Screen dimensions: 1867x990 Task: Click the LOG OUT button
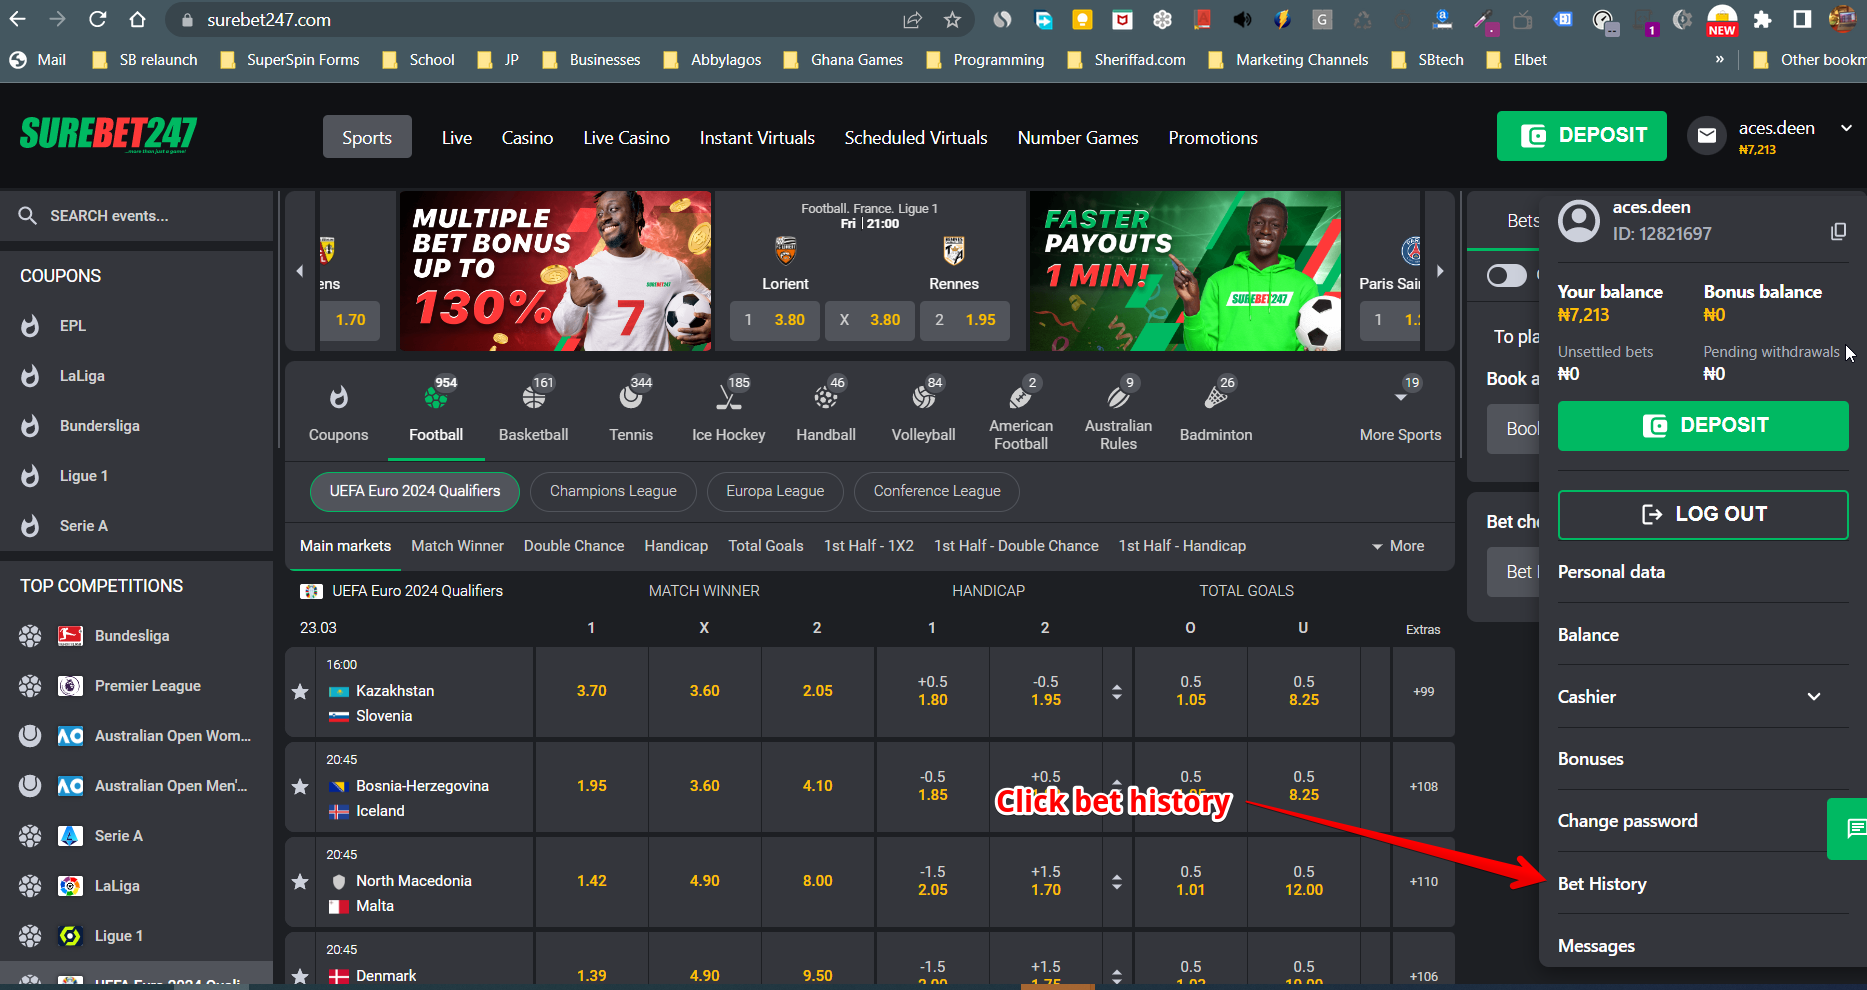point(1703,514)
